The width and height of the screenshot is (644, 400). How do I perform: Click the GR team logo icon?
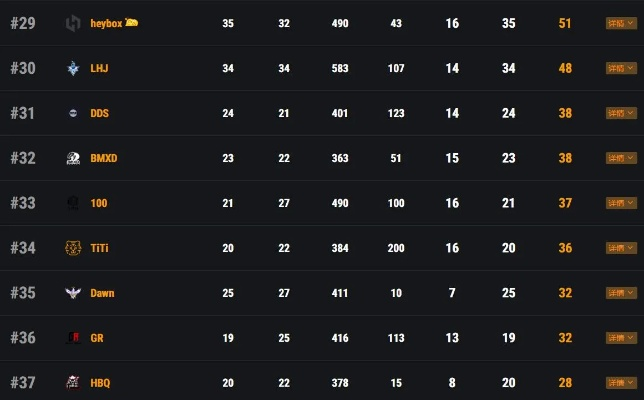click(73, 338)
